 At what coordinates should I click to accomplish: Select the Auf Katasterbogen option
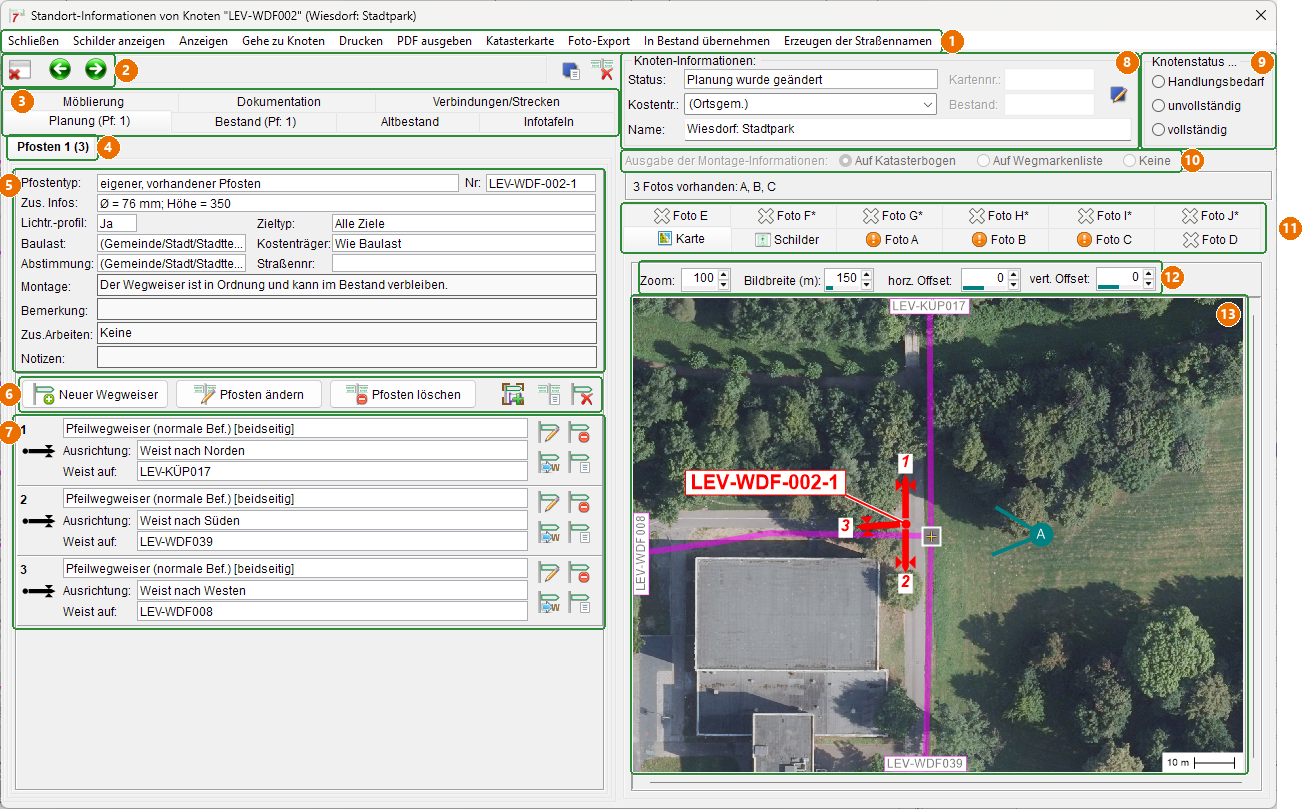845,160
